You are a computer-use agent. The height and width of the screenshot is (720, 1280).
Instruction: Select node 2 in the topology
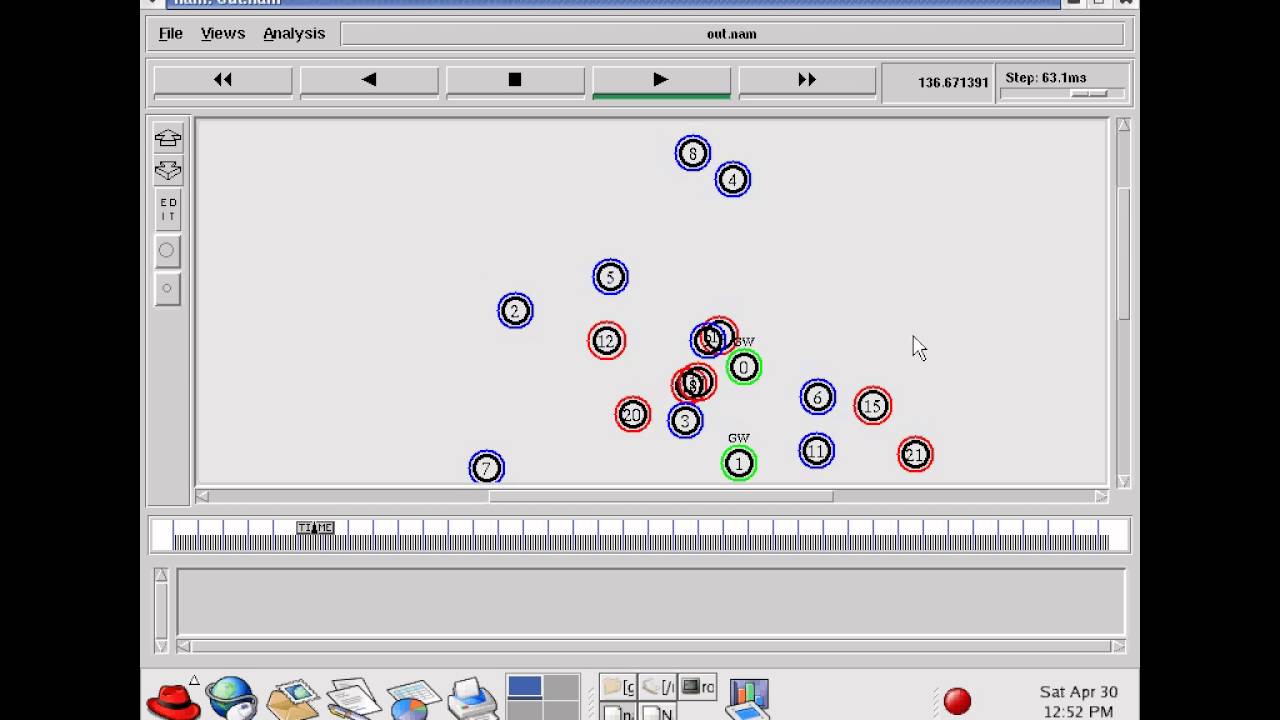pos(515,311)
